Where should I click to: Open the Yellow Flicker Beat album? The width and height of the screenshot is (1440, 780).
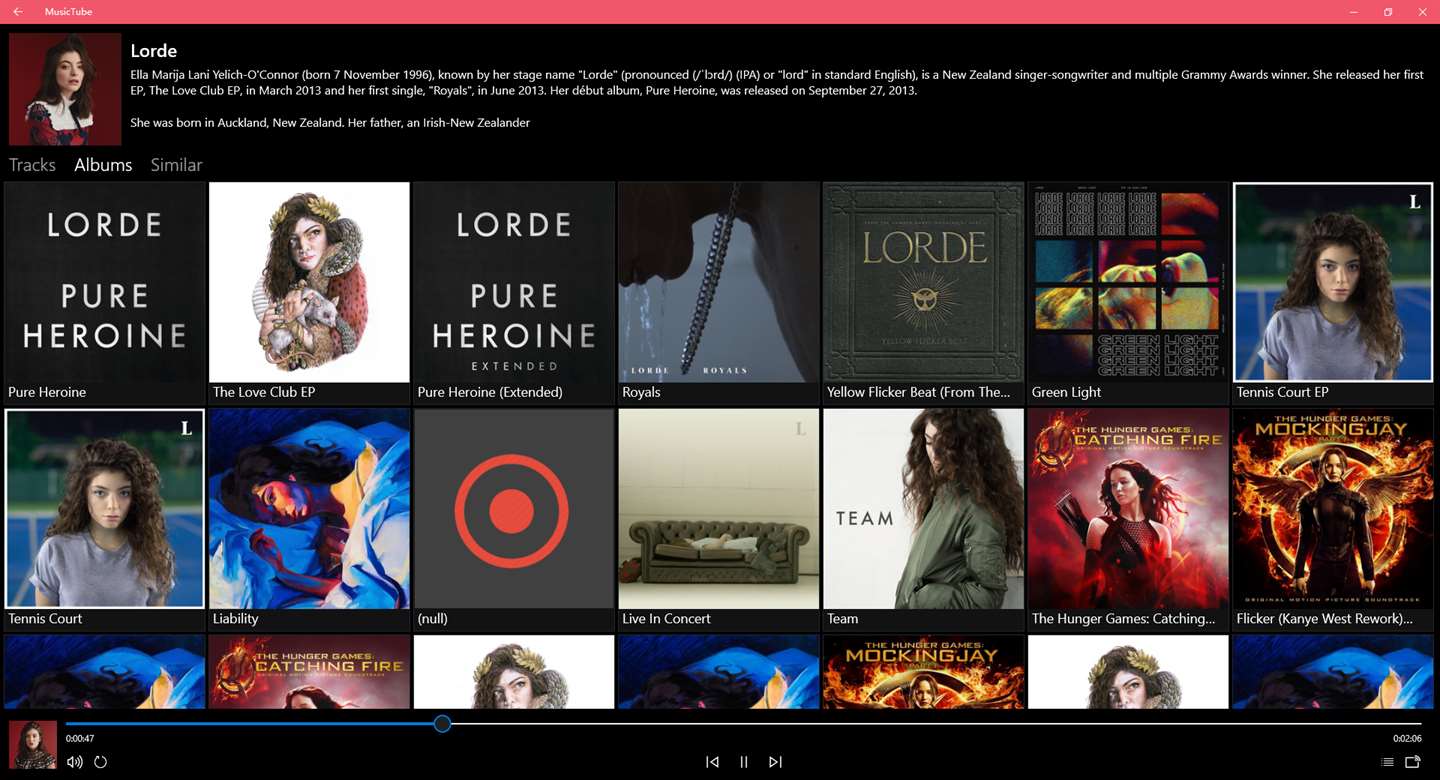pos(923,293)
